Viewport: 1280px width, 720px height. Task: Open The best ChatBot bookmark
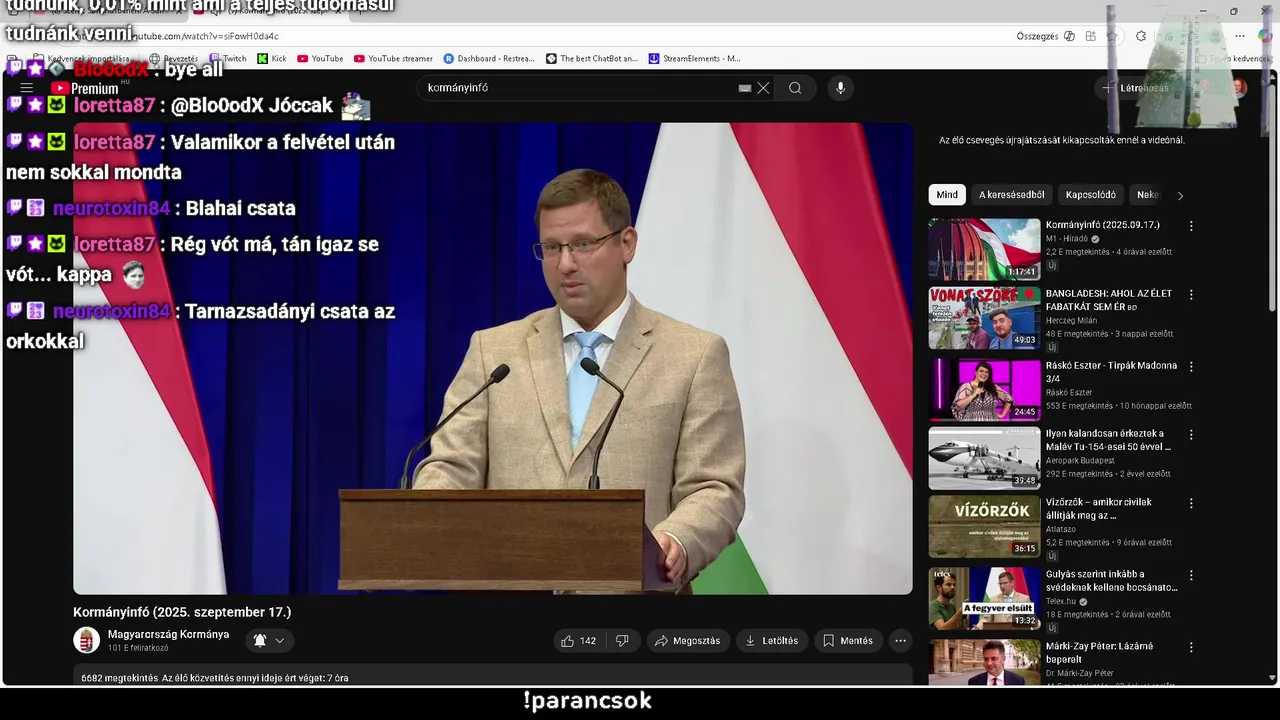point(592,59)
